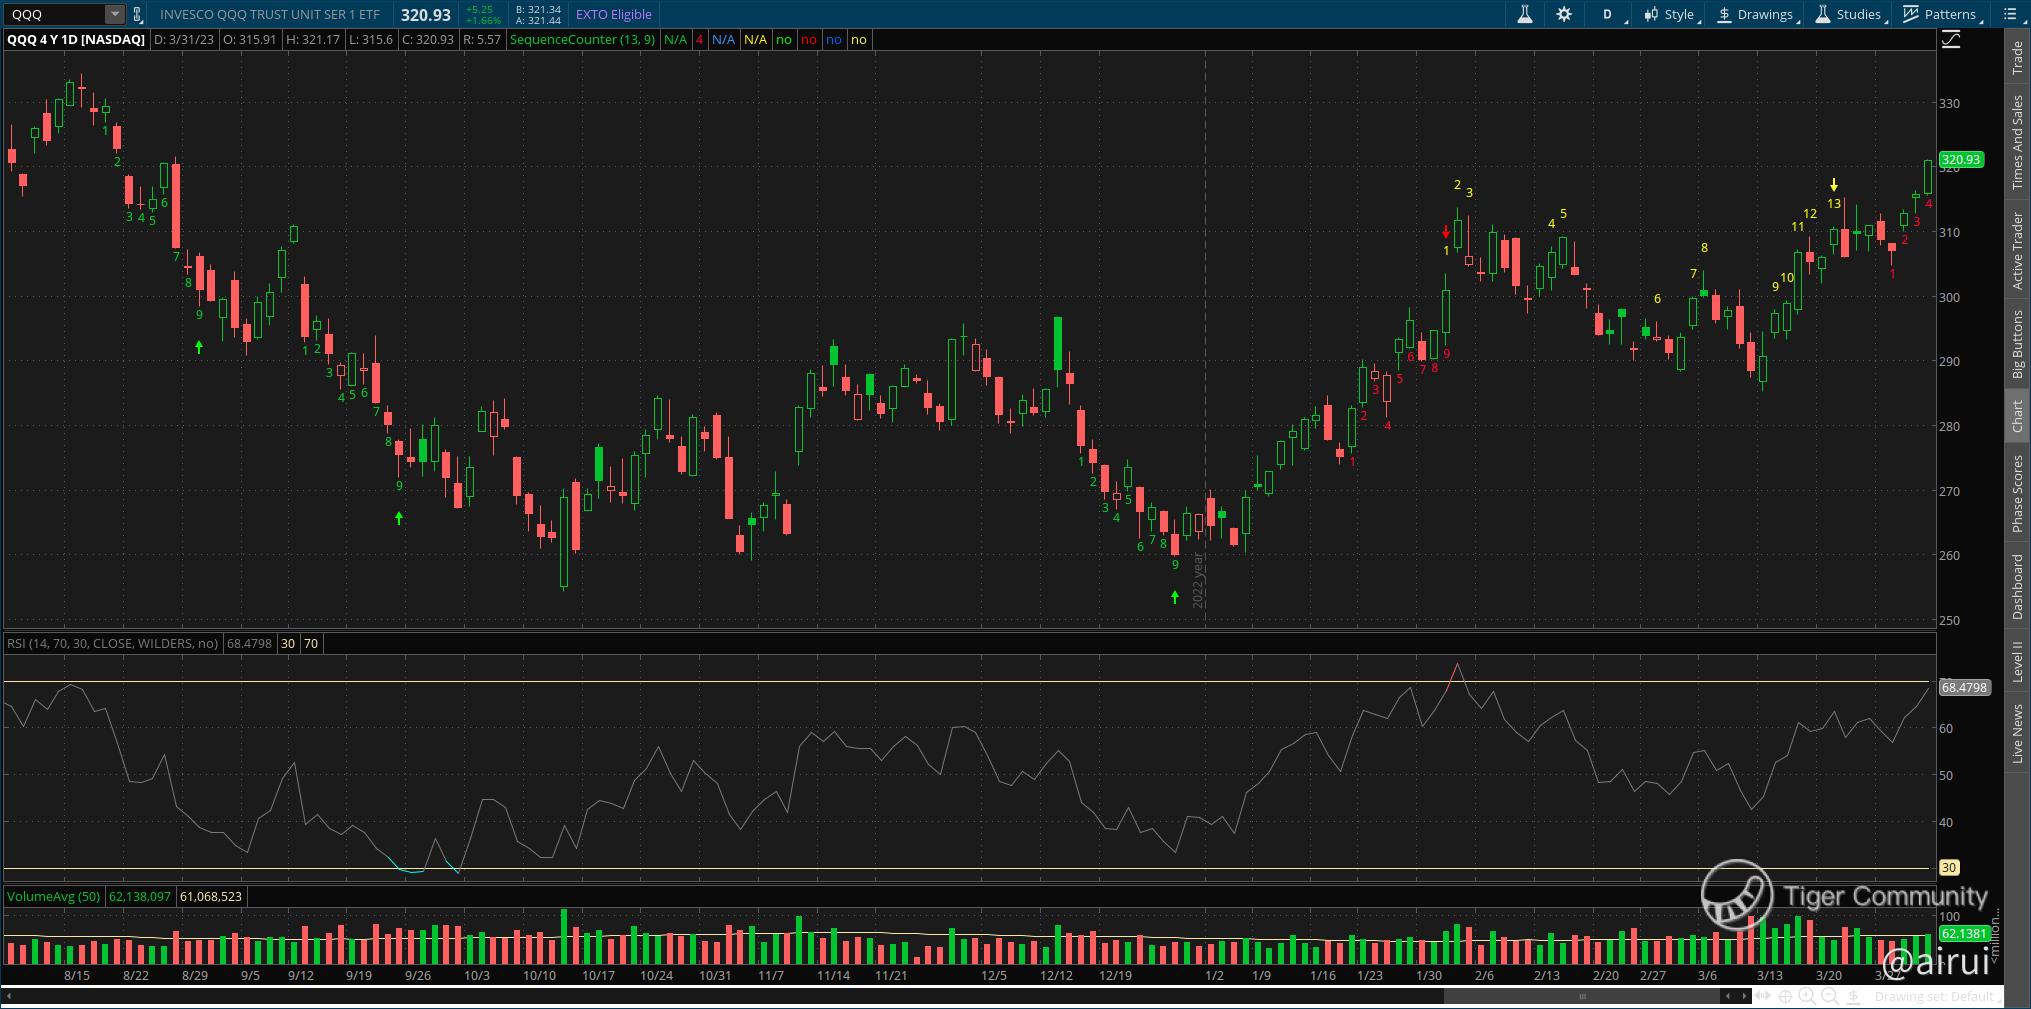2031x1009 pixels.
Task: Open the Live News side tab
Action: pyautogui.click(x=2017, y=734)
